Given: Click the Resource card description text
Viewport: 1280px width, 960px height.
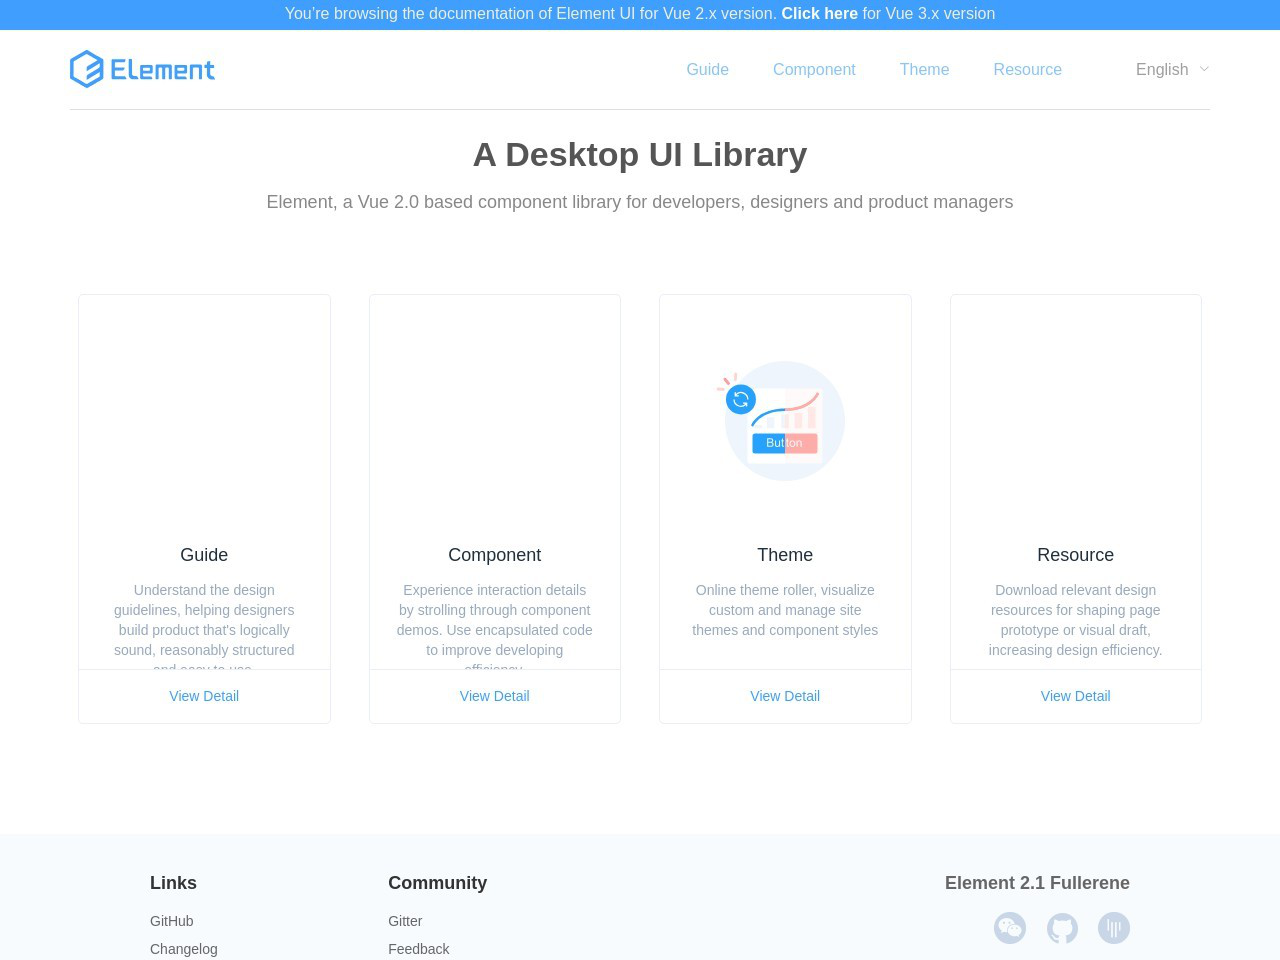Looking at the screenshot, I should click(1076, 620).
